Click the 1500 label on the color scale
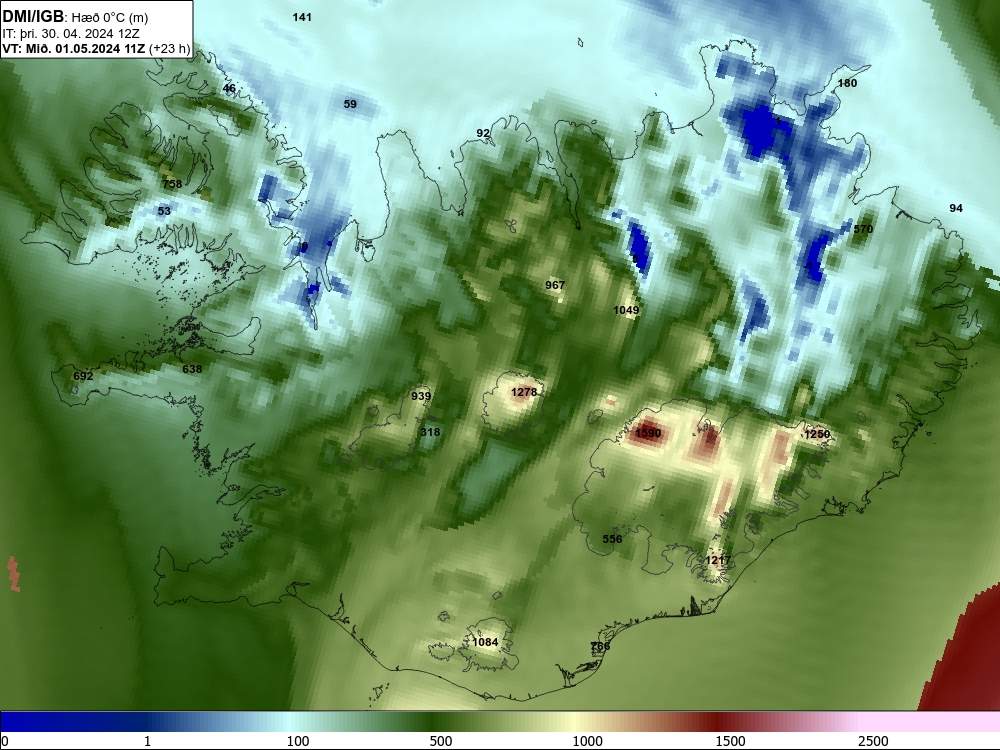 coord(730,740)
